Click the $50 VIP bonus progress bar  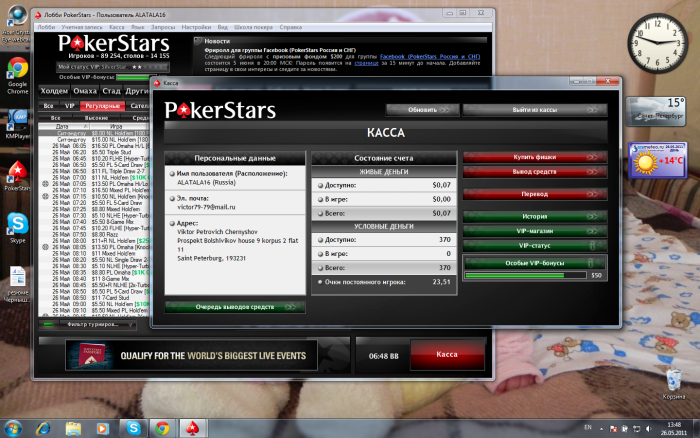pyautogui.click(x=525, y=275)
